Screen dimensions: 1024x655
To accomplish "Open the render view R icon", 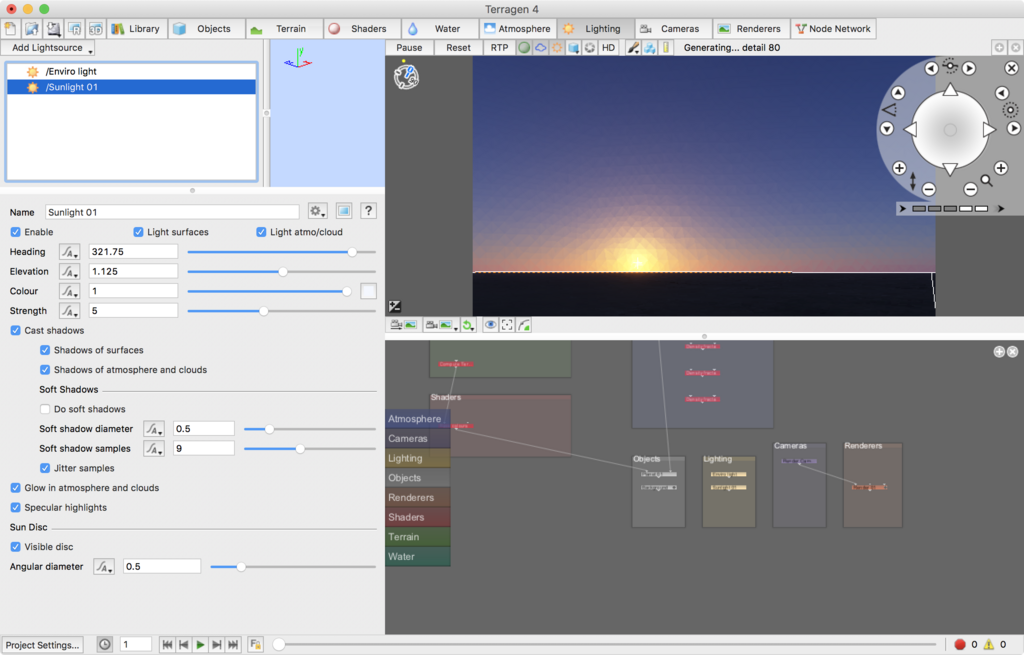I will pos(74,29).
